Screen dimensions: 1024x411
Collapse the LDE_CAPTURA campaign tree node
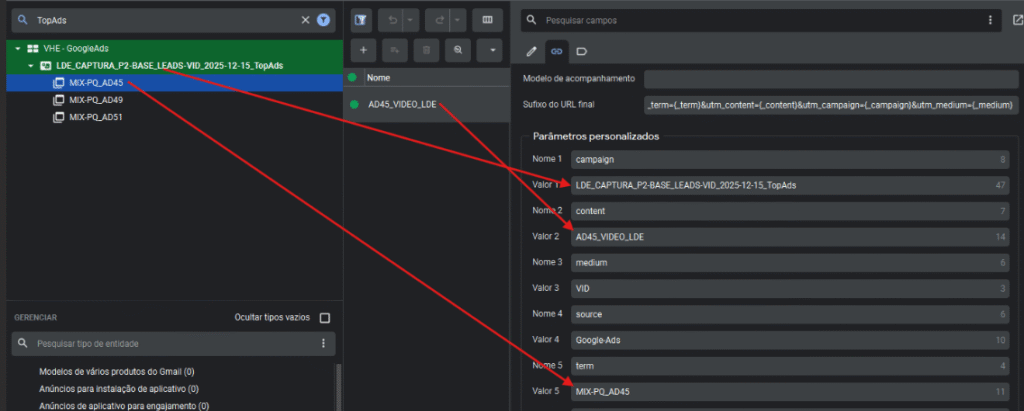31,65
